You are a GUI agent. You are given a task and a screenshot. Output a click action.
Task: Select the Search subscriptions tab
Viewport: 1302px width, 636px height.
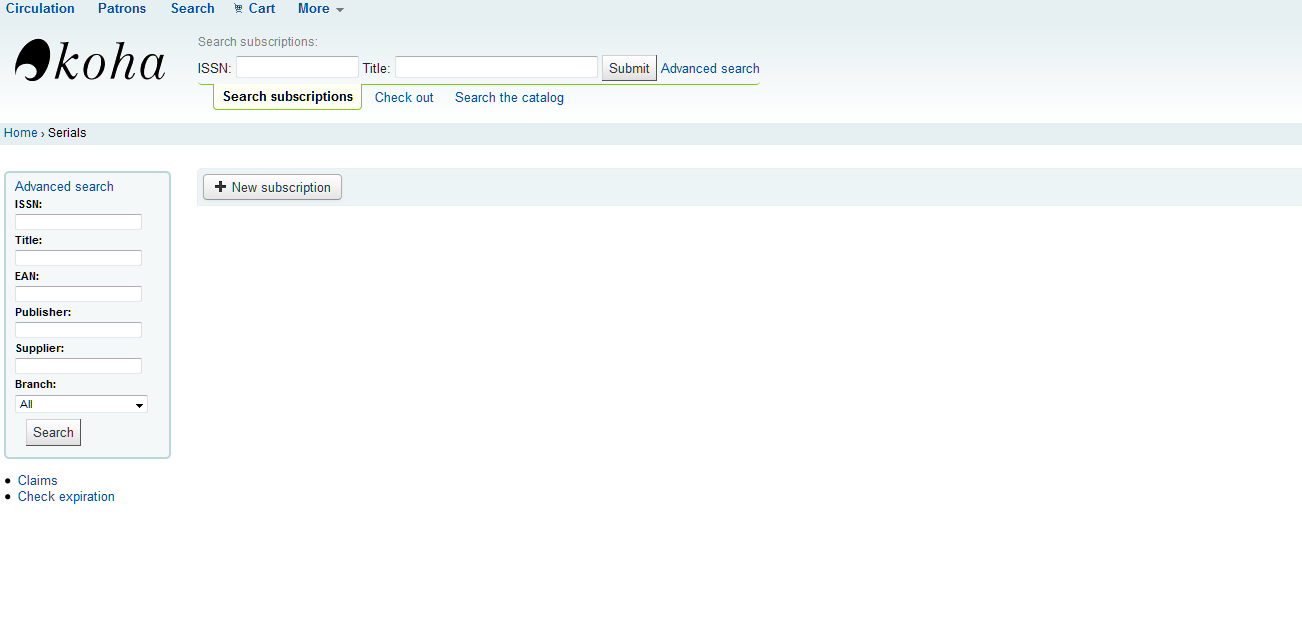[288, 97]
